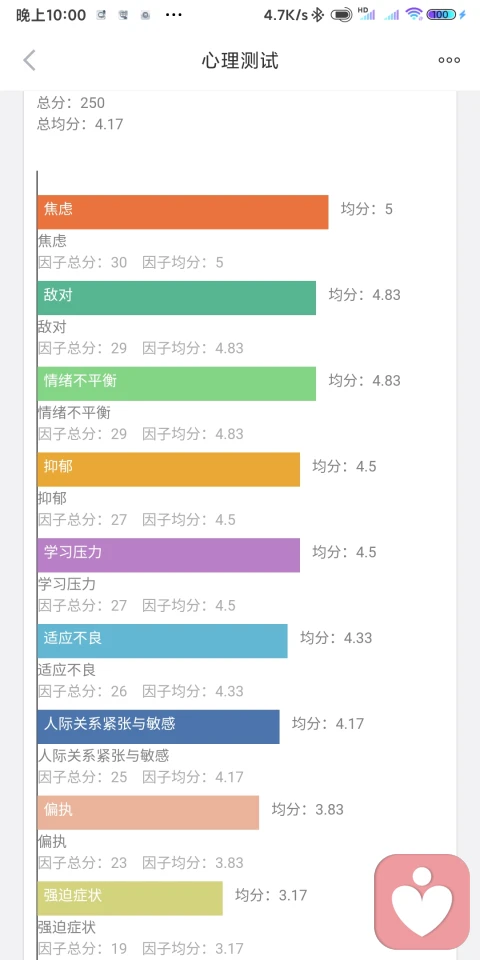
Task: Tap the Wi-Fi icon in the status bar
Action: click(x=414, y=15)
